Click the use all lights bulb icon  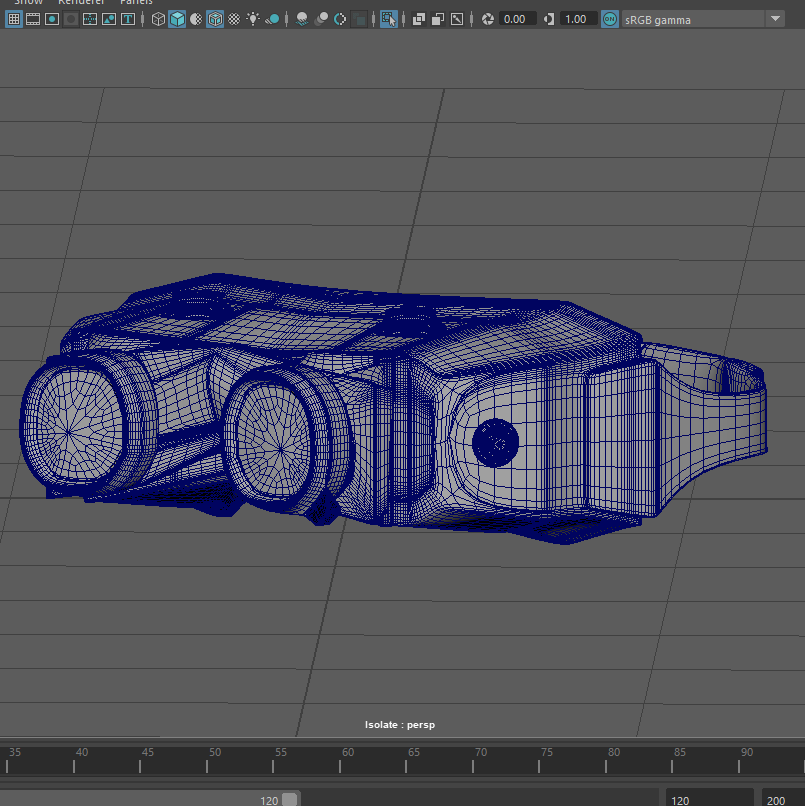click(253, 19)
